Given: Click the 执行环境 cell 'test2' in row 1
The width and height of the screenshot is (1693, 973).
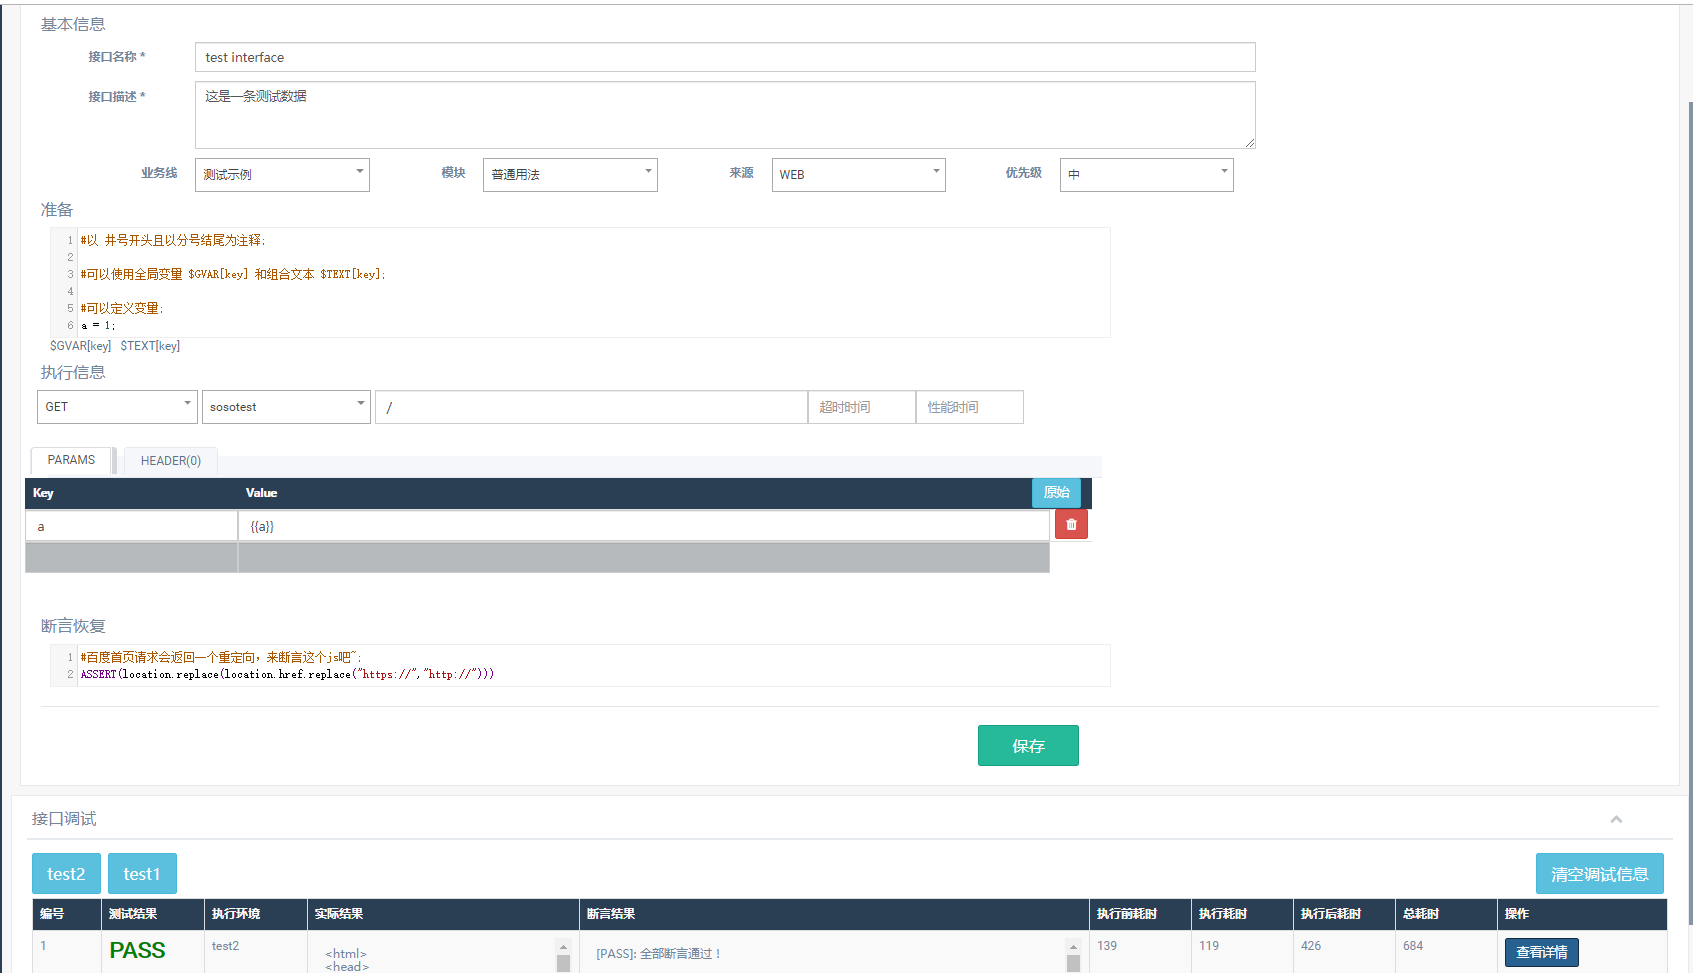Looking at the screenshot, I should [x=225, y=946].
